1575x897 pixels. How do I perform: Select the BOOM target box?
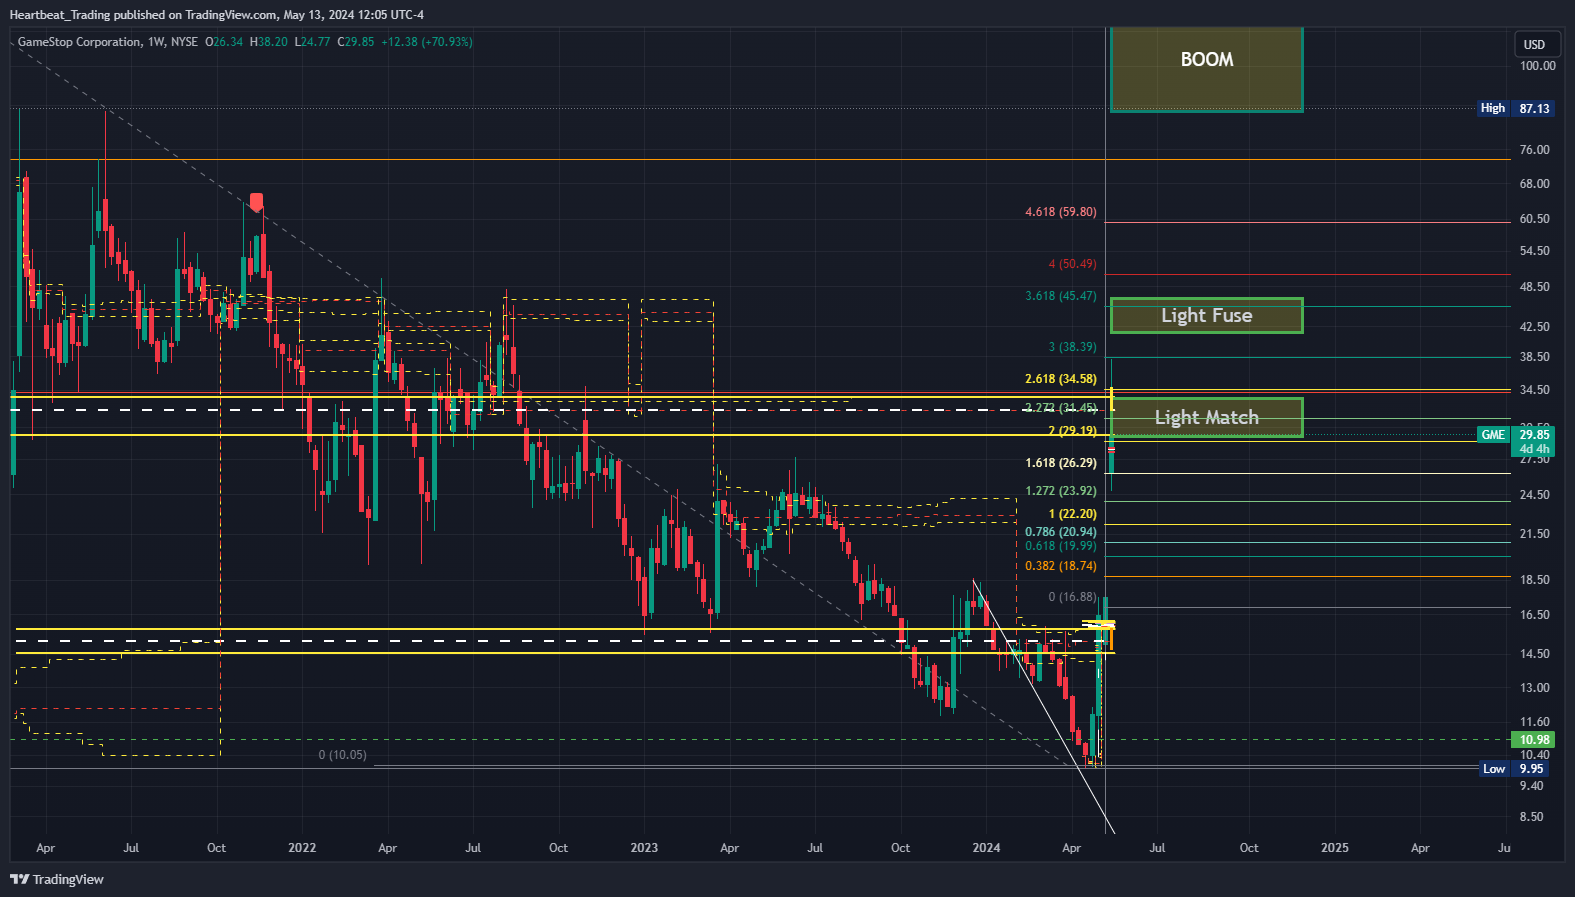1206,68
